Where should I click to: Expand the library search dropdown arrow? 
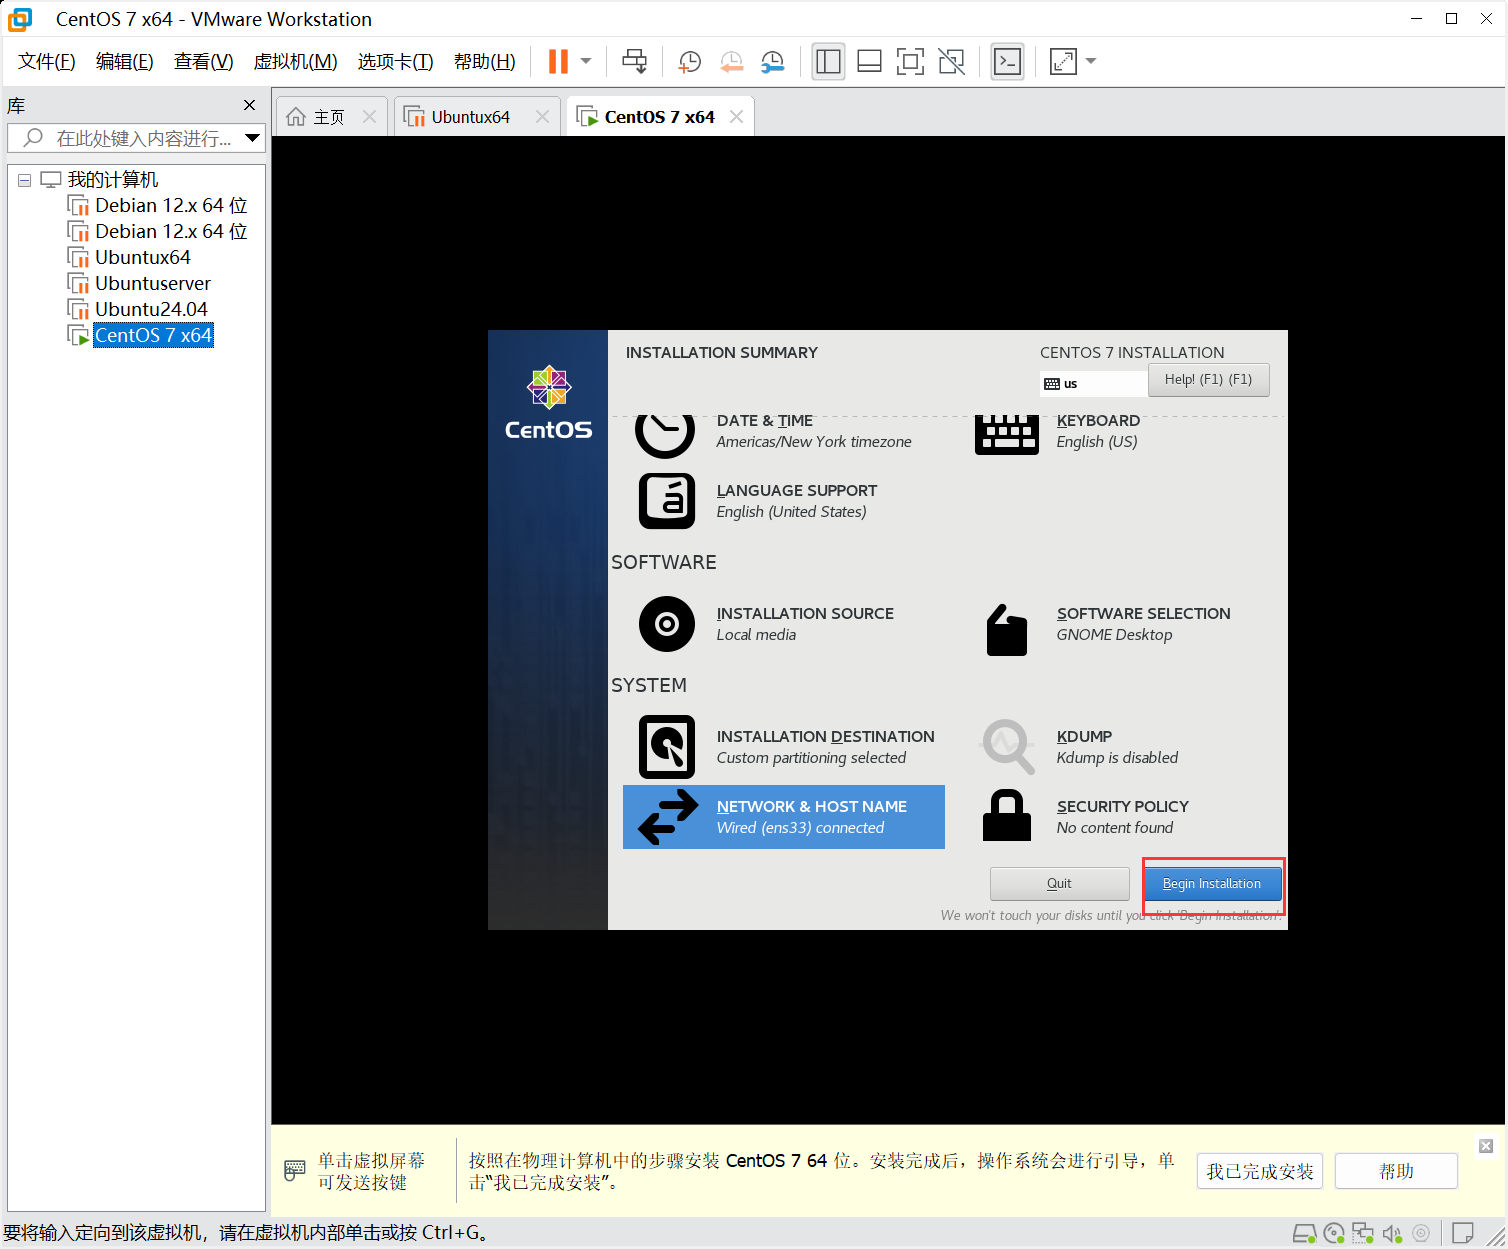252,138
